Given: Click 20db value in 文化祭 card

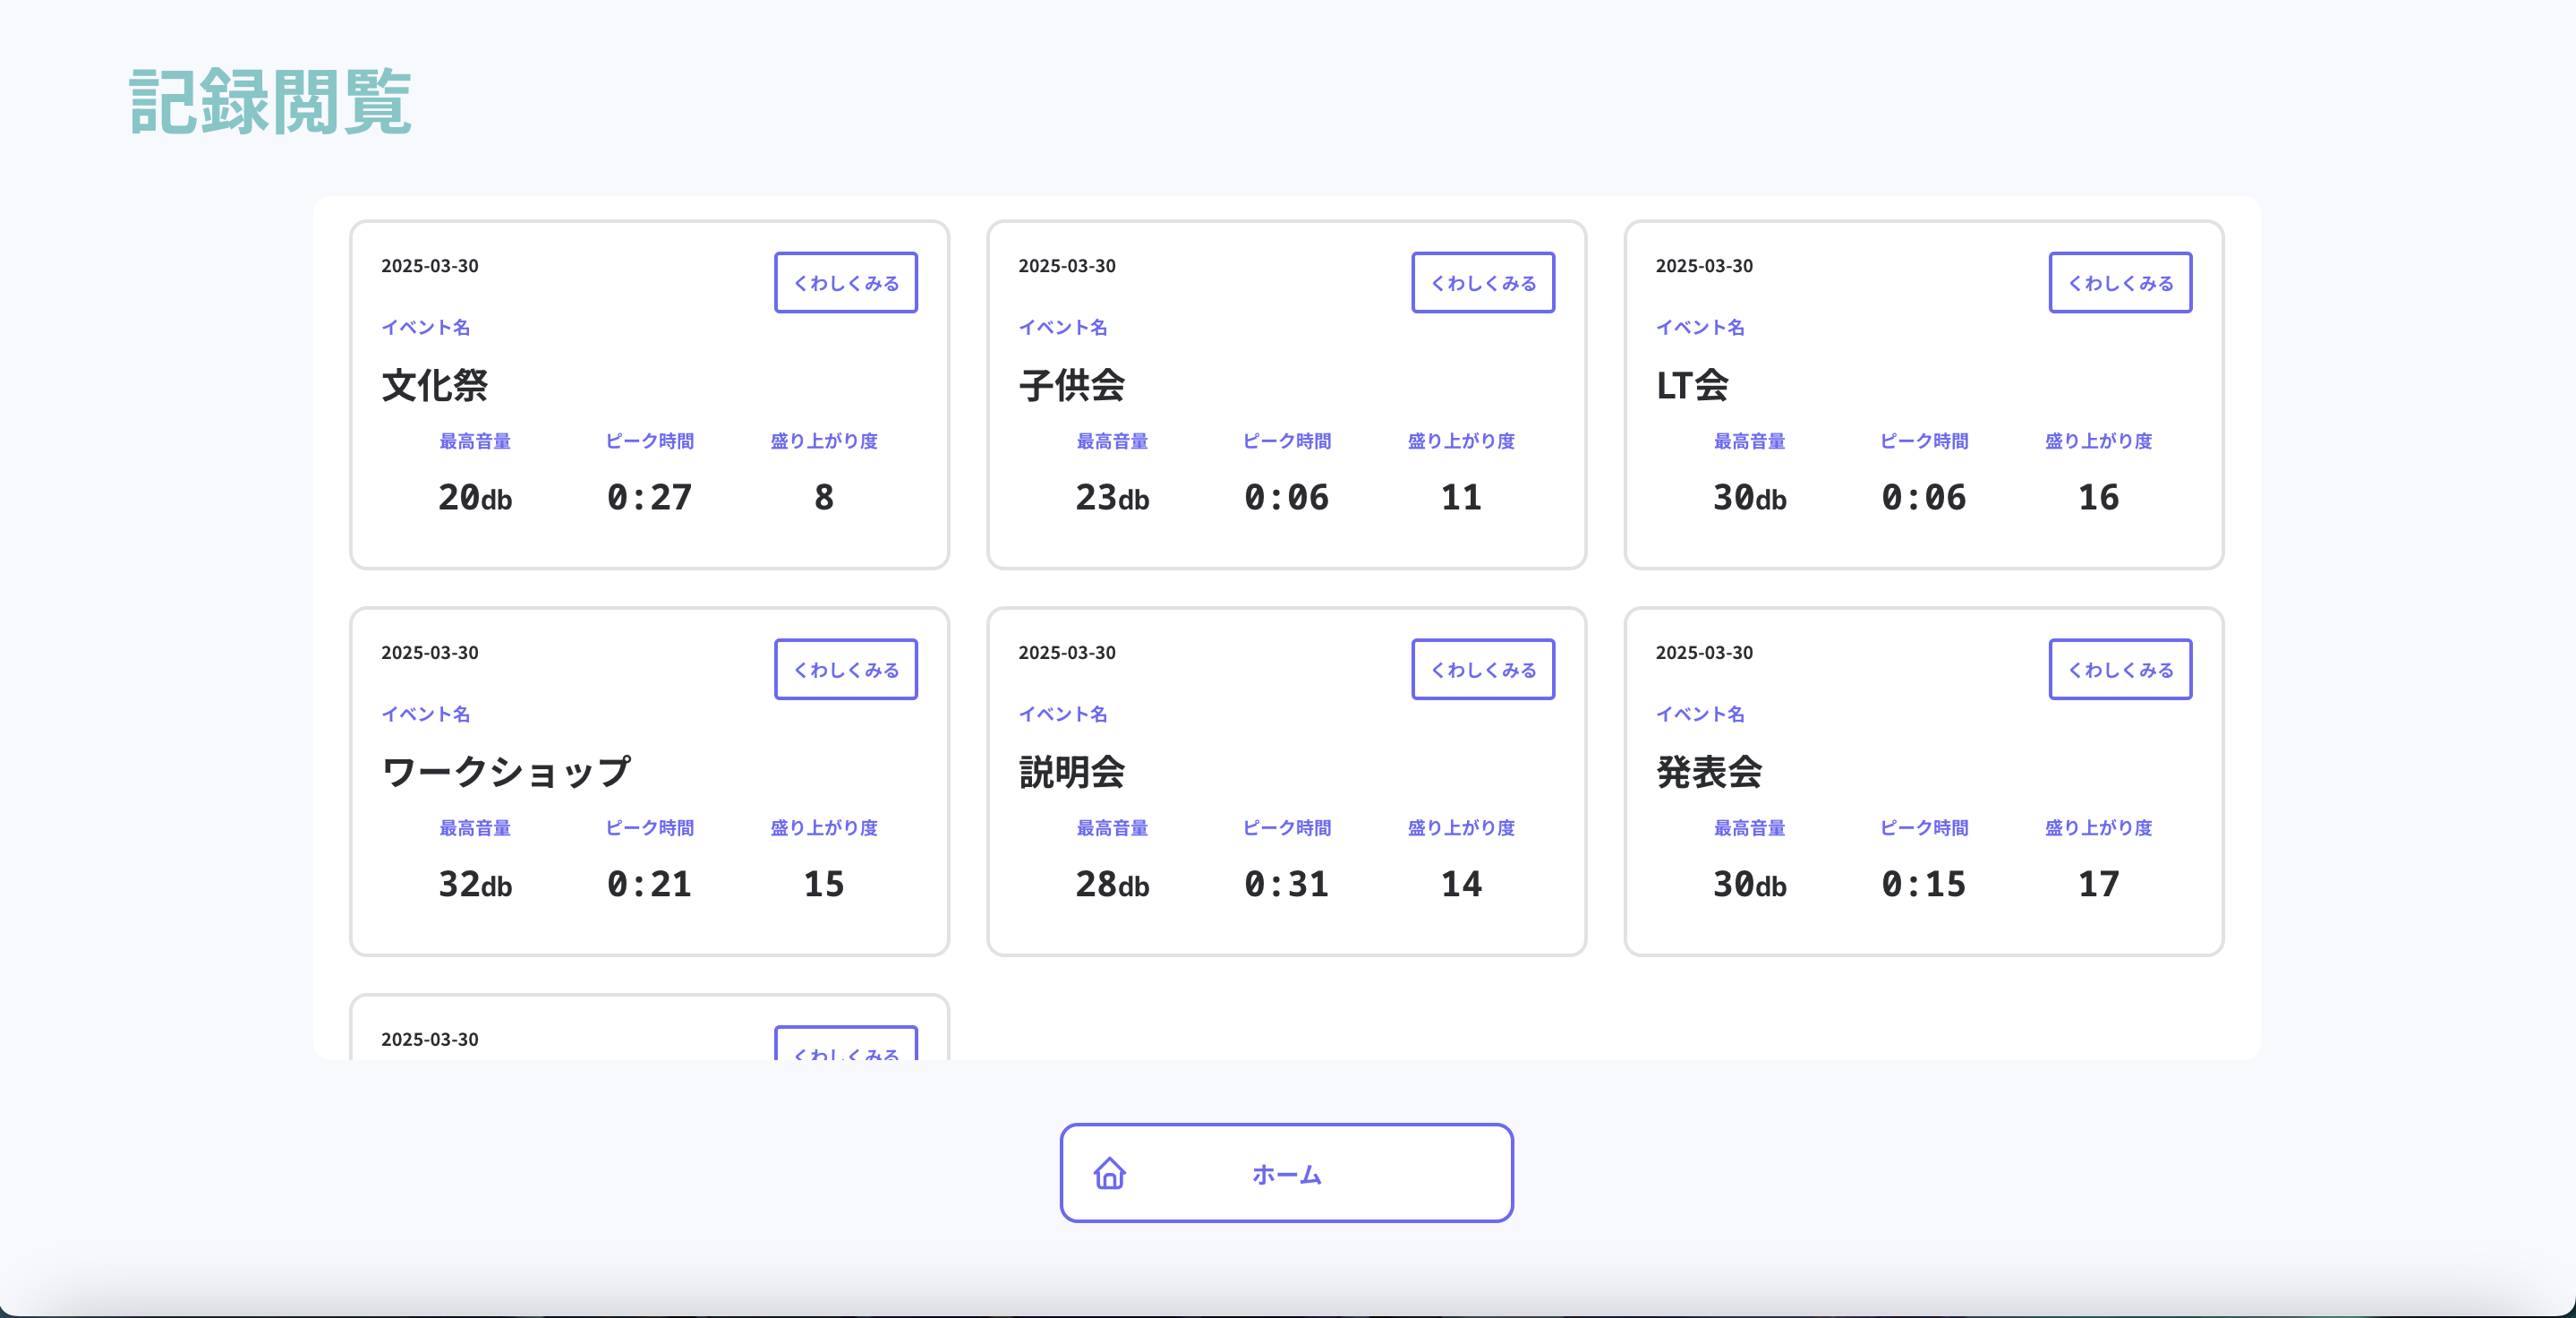Looking at the screenshot, I should click(475, 497).
